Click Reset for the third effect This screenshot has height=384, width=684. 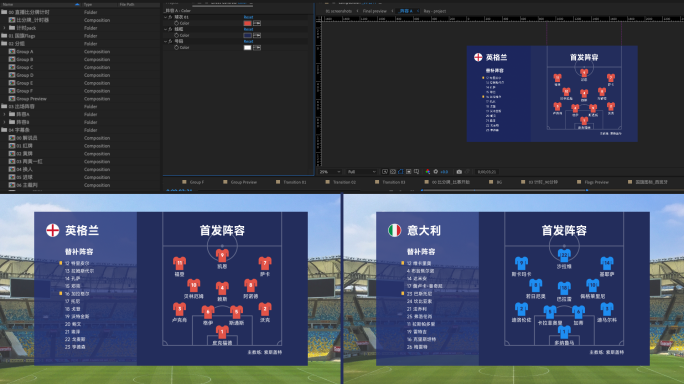coord(248,41)
